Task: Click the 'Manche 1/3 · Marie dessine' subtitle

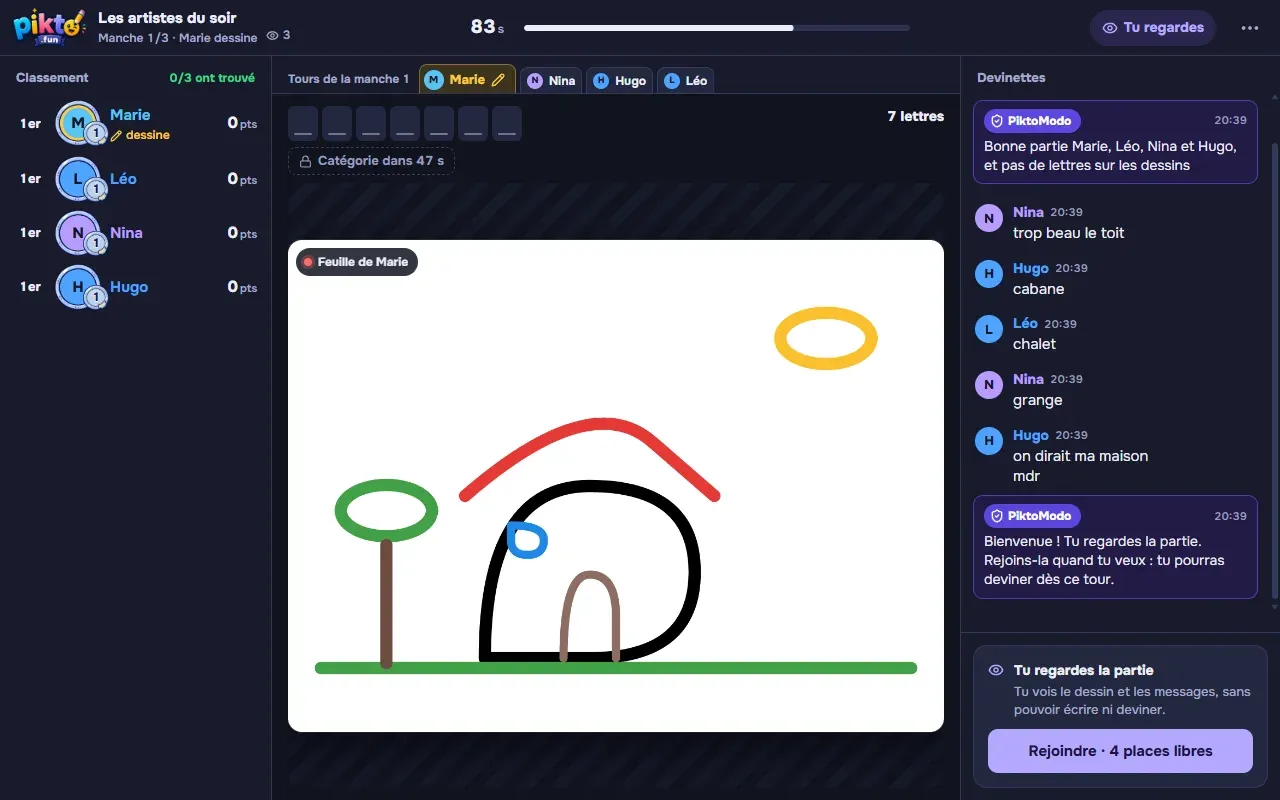Action: pyautogui.click(x=178, y=37)
